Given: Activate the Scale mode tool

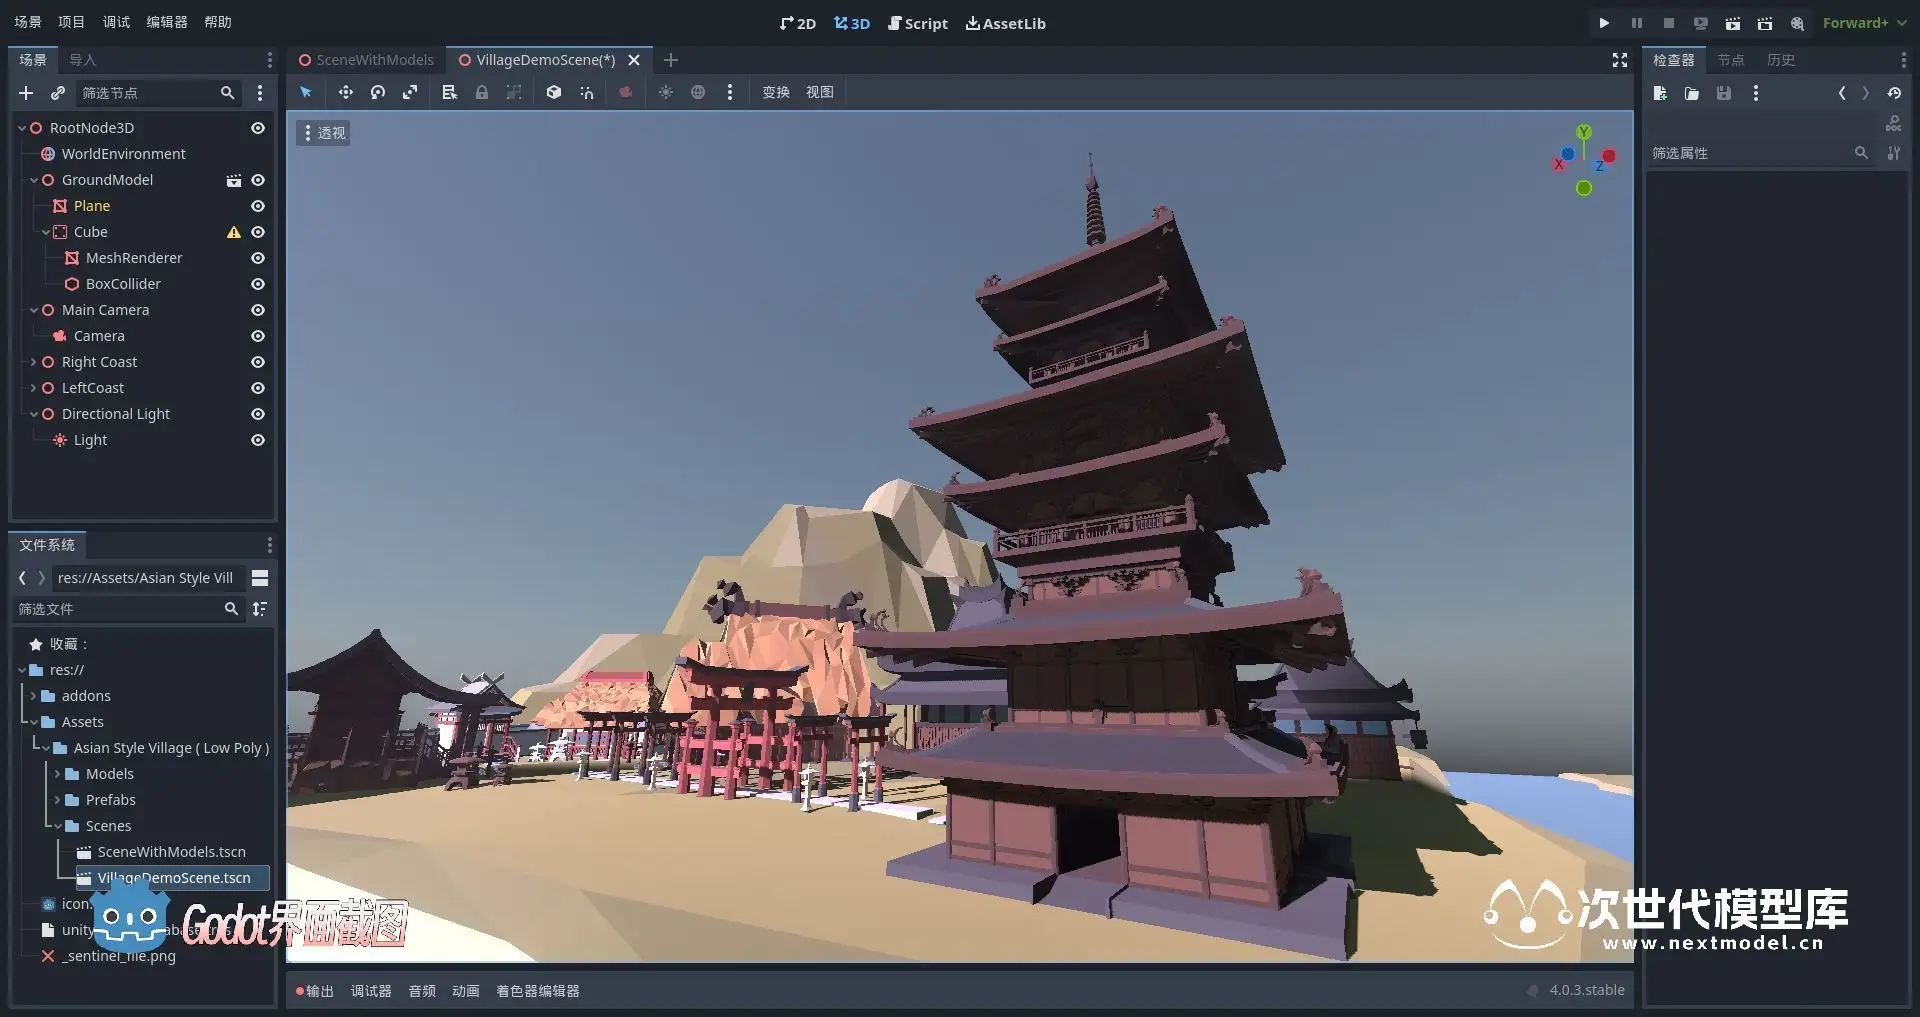Looking at the screenshot, I should 410,92.
